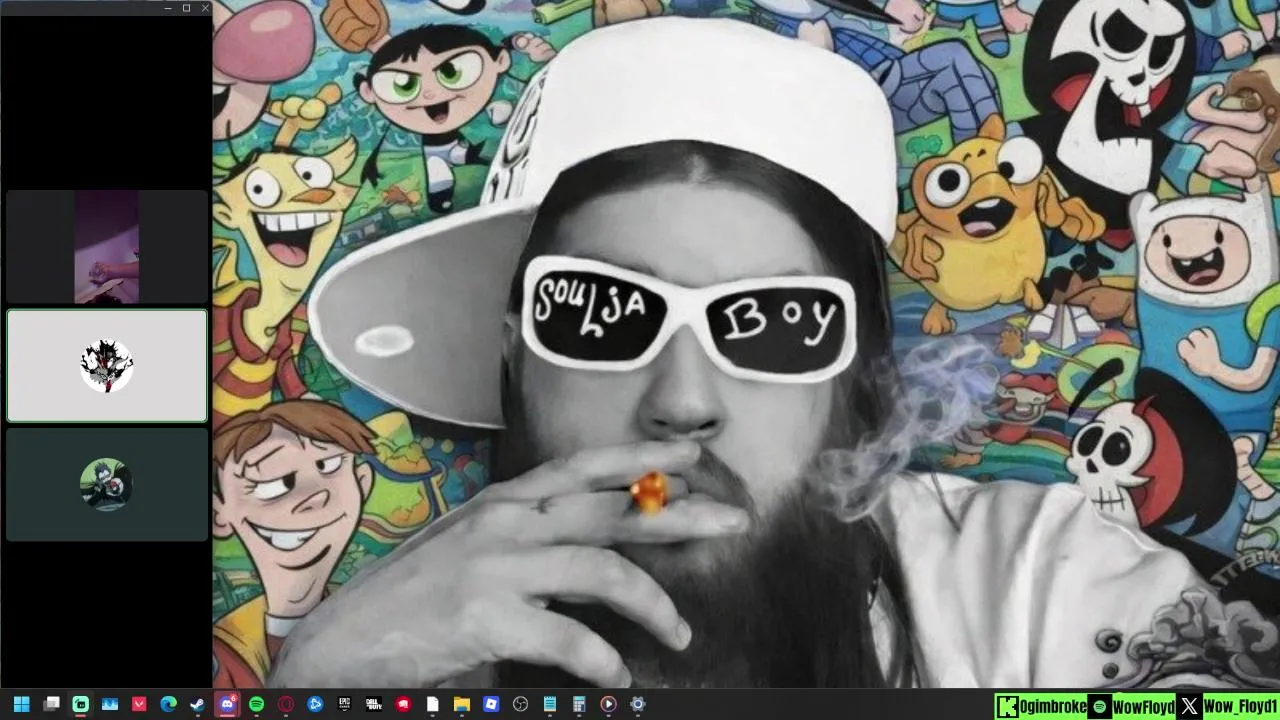Open the media player play-button icon
The width and height of the screenshot is (1280, 720).
tap(608, 704)
